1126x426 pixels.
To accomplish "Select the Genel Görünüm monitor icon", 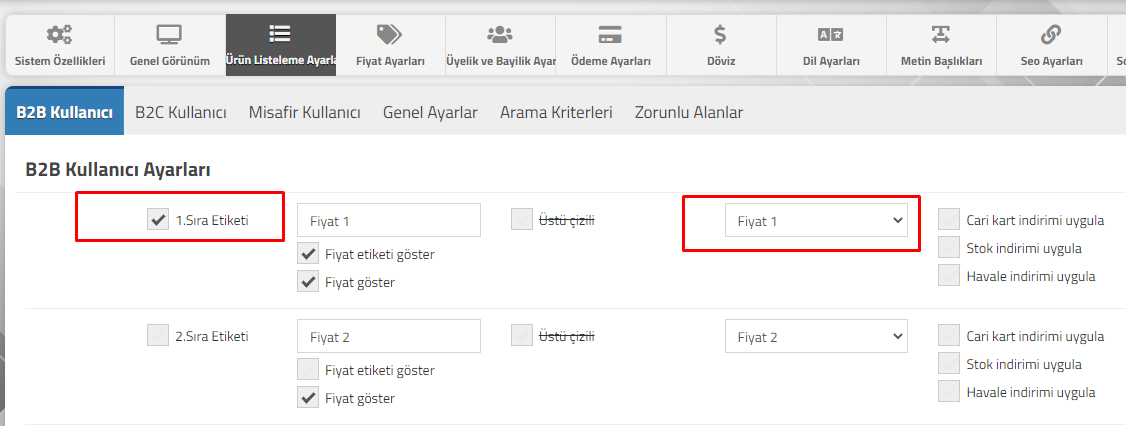I will pyautogui.click(x=169, y=34).
